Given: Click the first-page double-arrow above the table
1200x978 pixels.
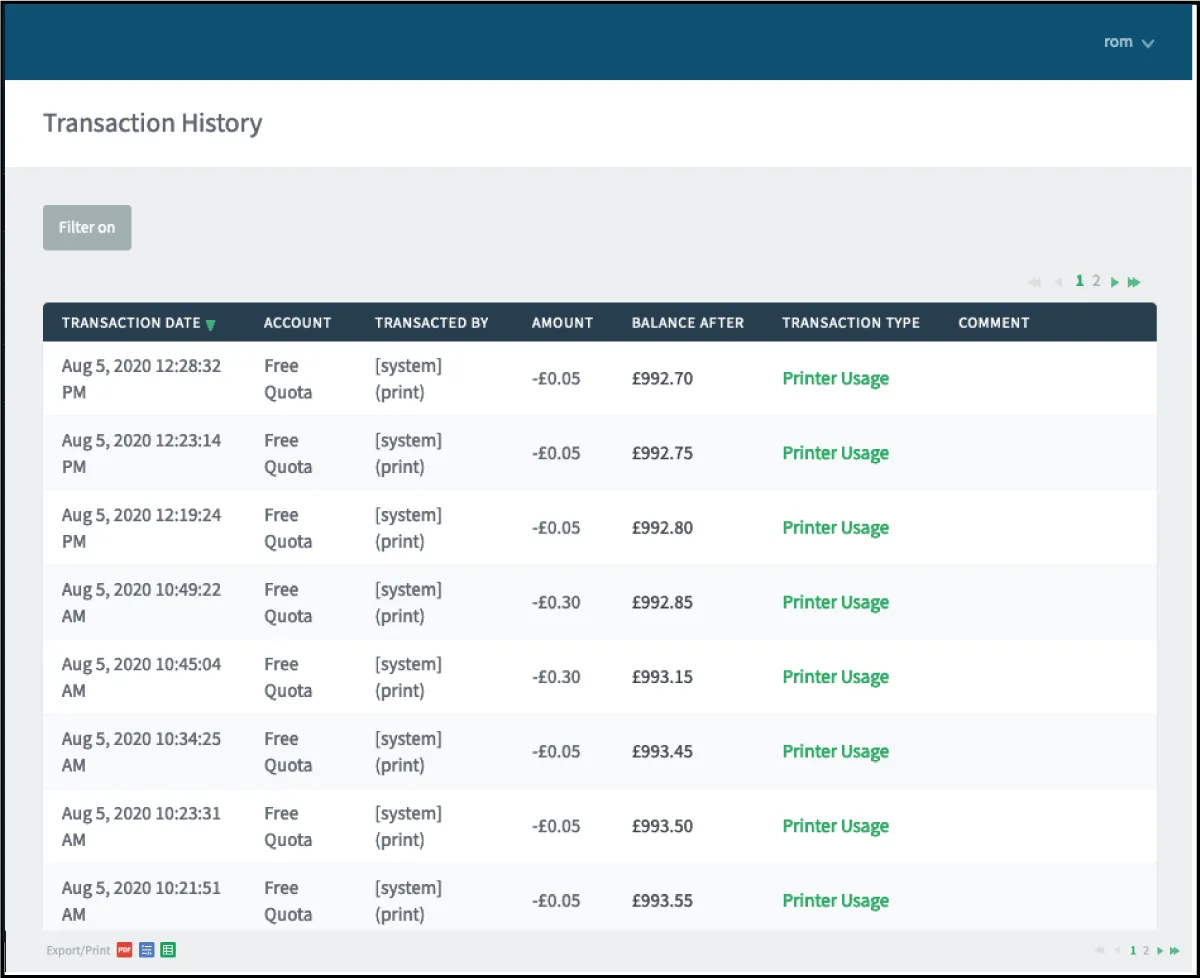Looking at the screenshot, I should pos(1034,282).
